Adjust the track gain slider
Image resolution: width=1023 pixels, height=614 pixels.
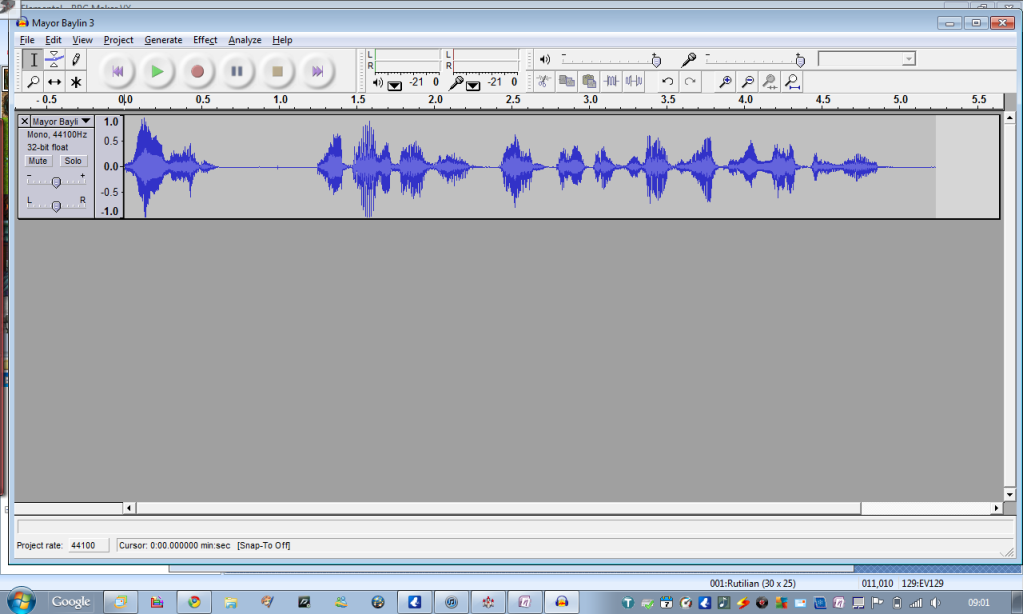[56, 181]
